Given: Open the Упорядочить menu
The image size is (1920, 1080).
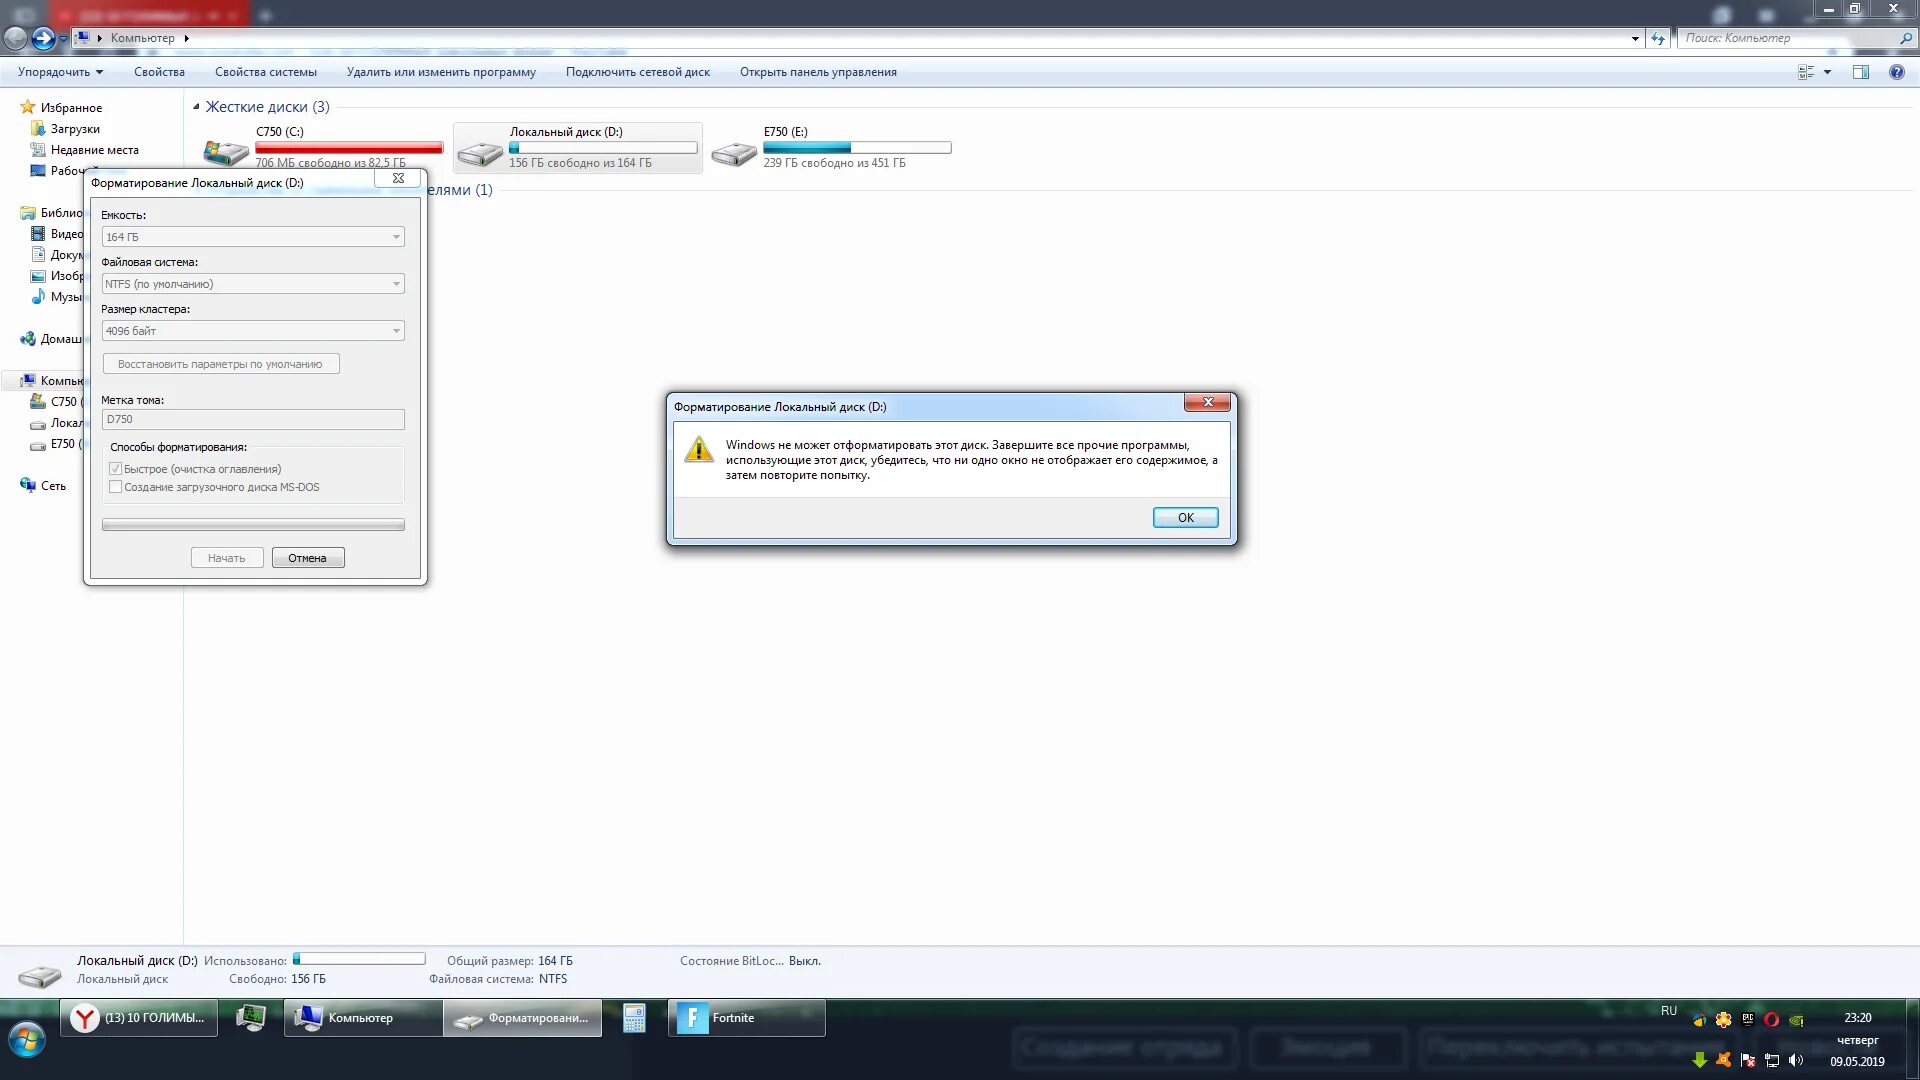Looking at the screenshot, I should click(60, 72).
